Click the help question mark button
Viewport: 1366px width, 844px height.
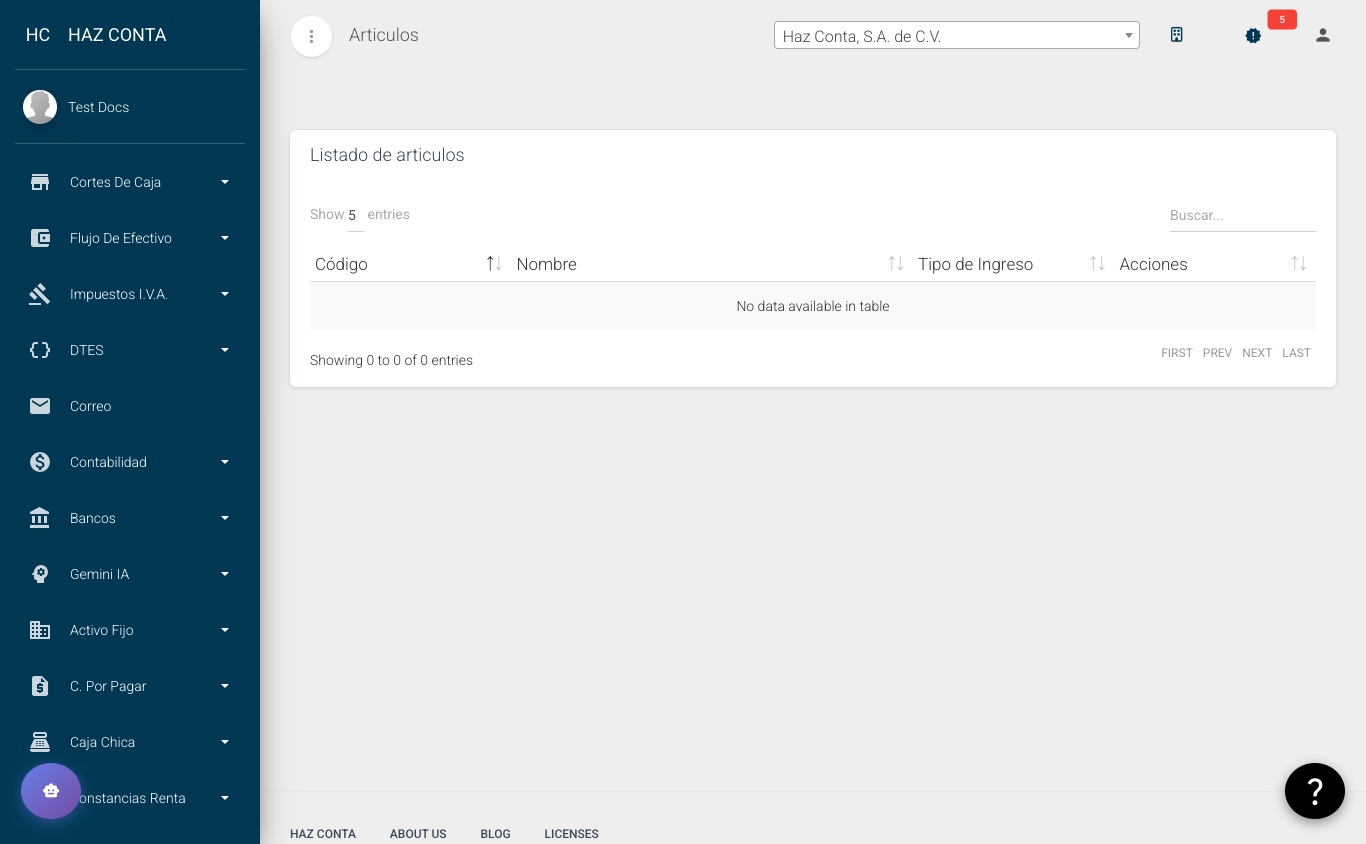click(1315, 791)
